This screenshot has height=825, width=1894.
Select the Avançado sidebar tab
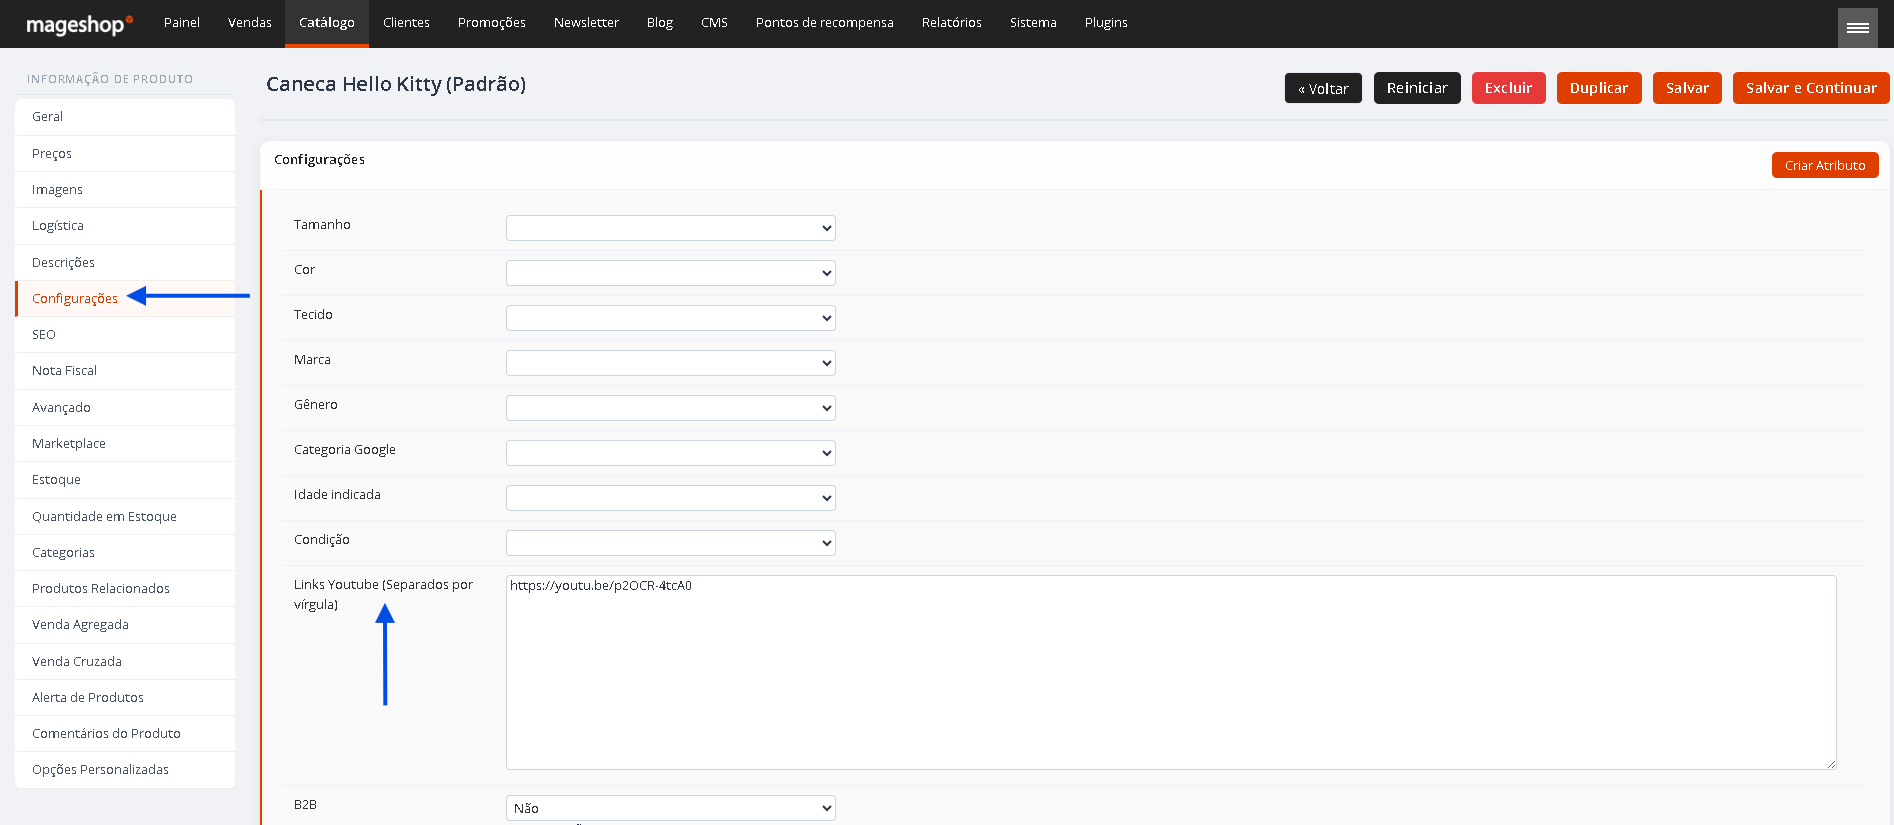(x=125, y=408)
